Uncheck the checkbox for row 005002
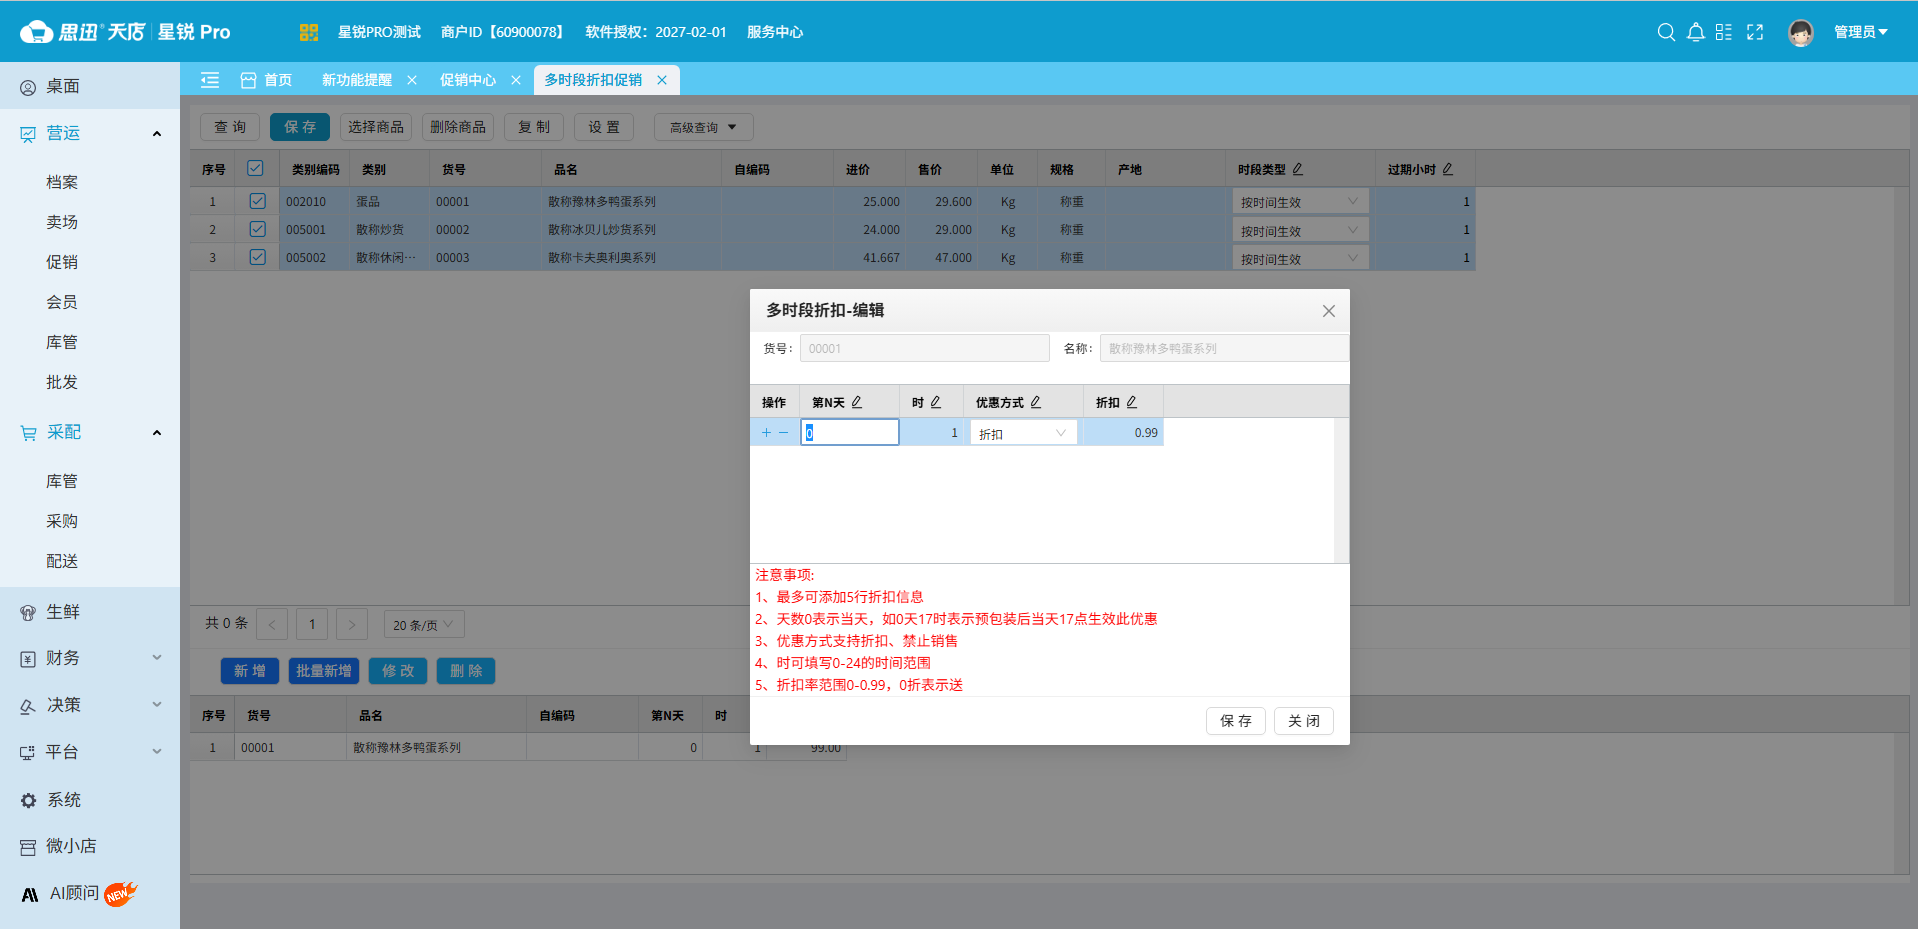This screenshot has width=1918, height=929. pos(257,257)
